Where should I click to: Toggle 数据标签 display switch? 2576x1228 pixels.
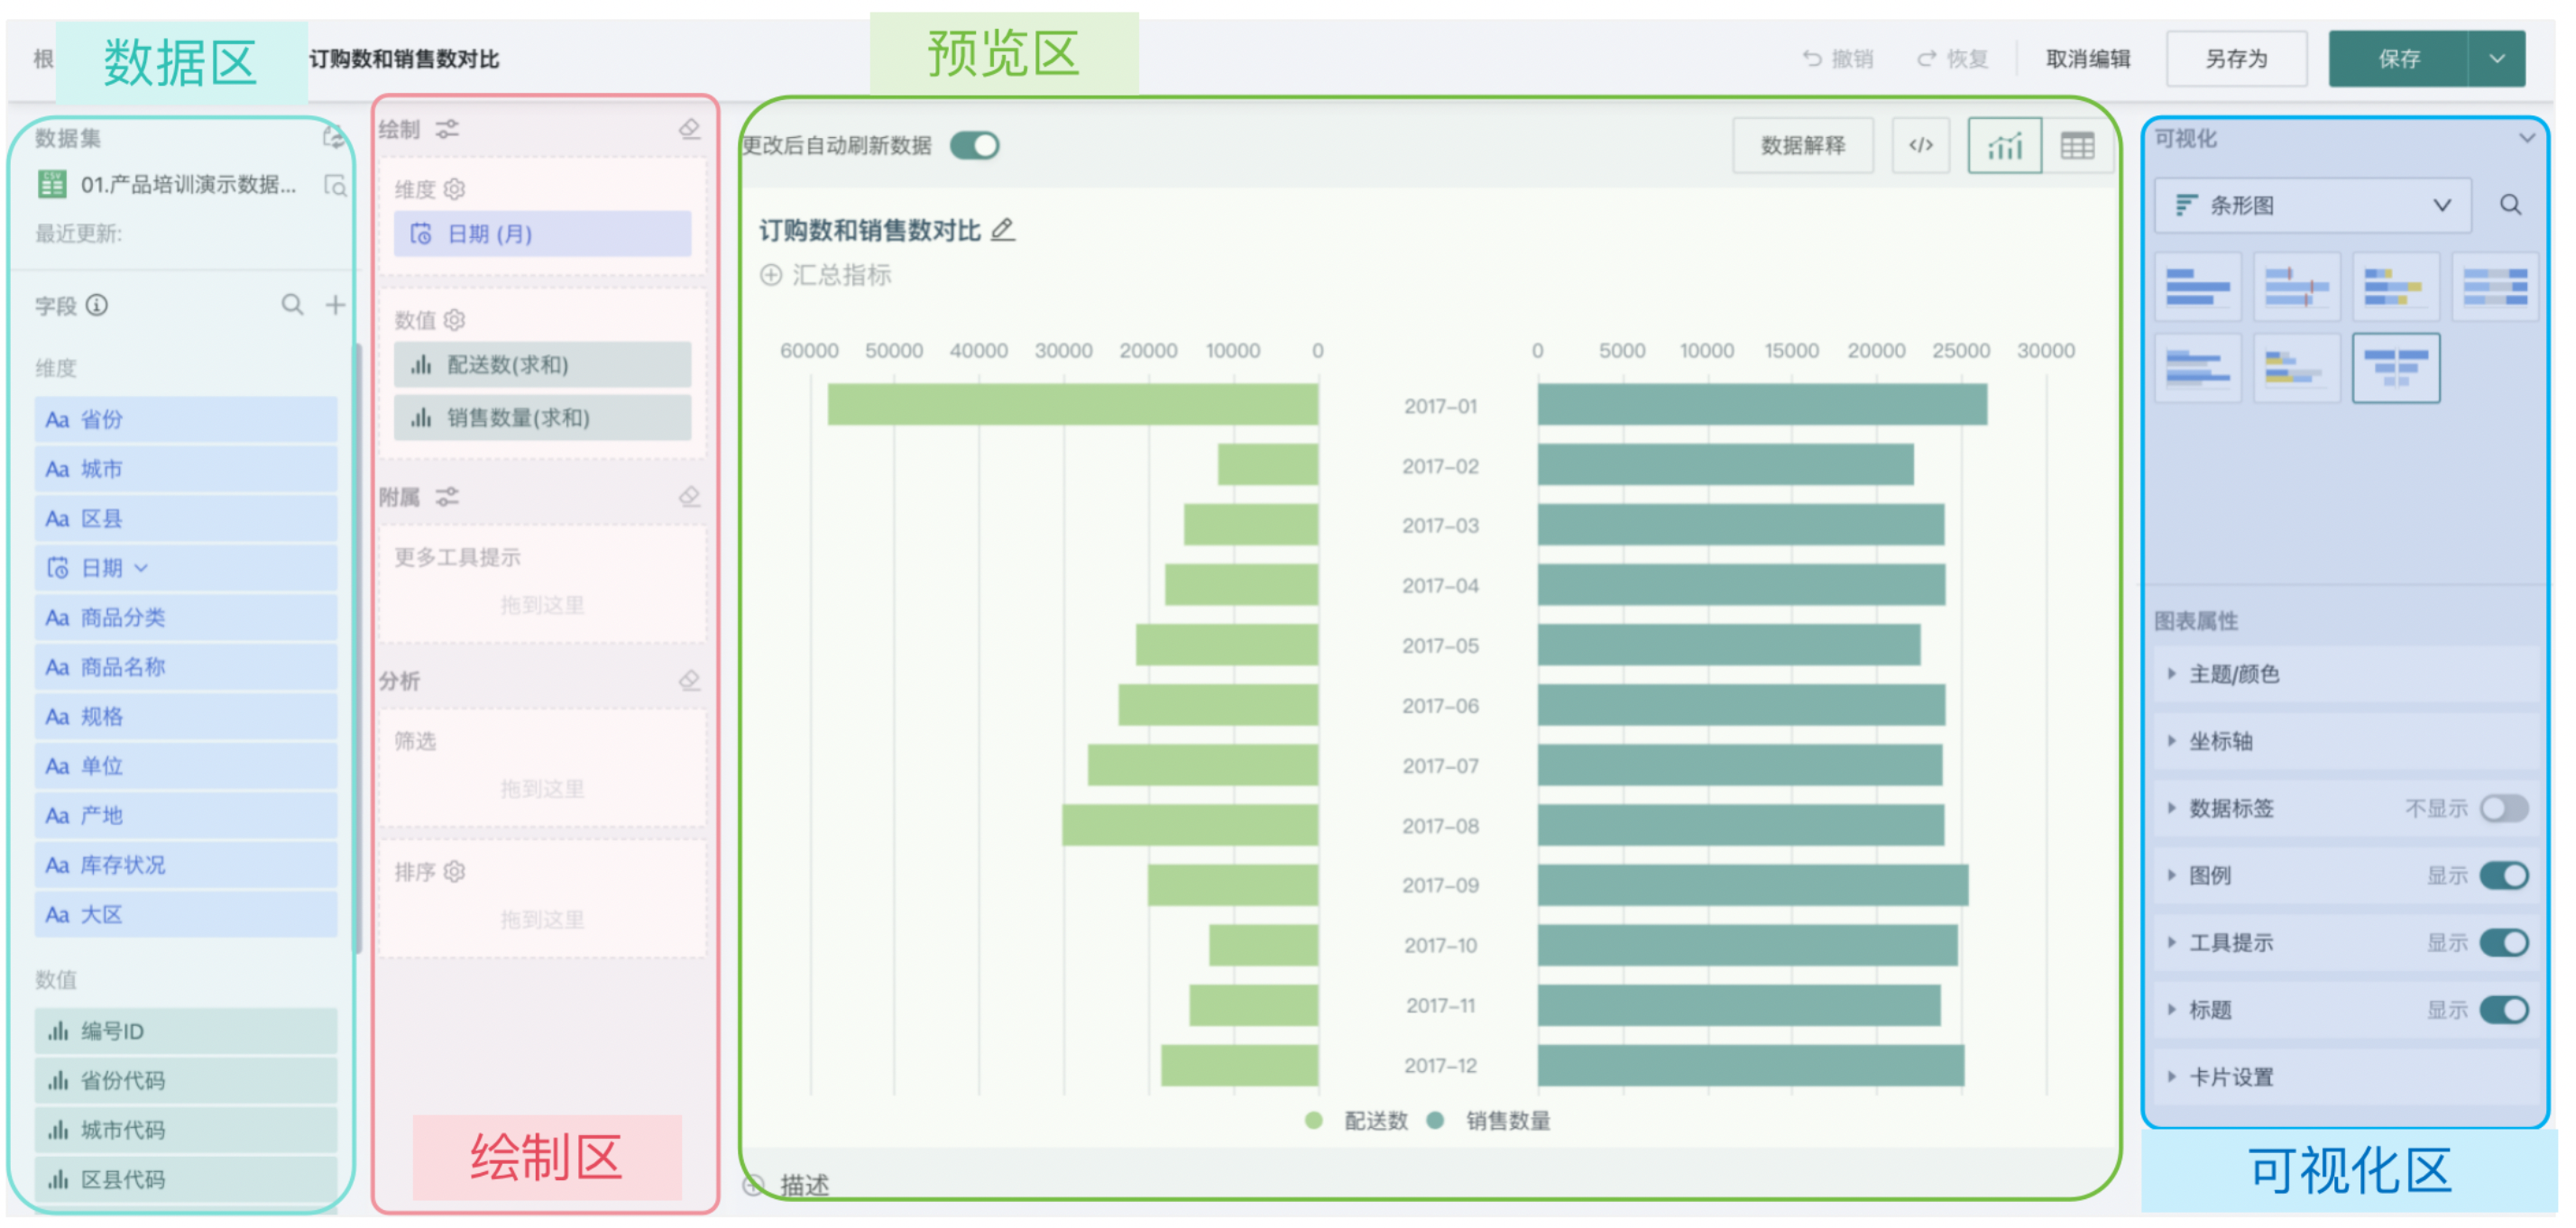(x=2505, y=809)
